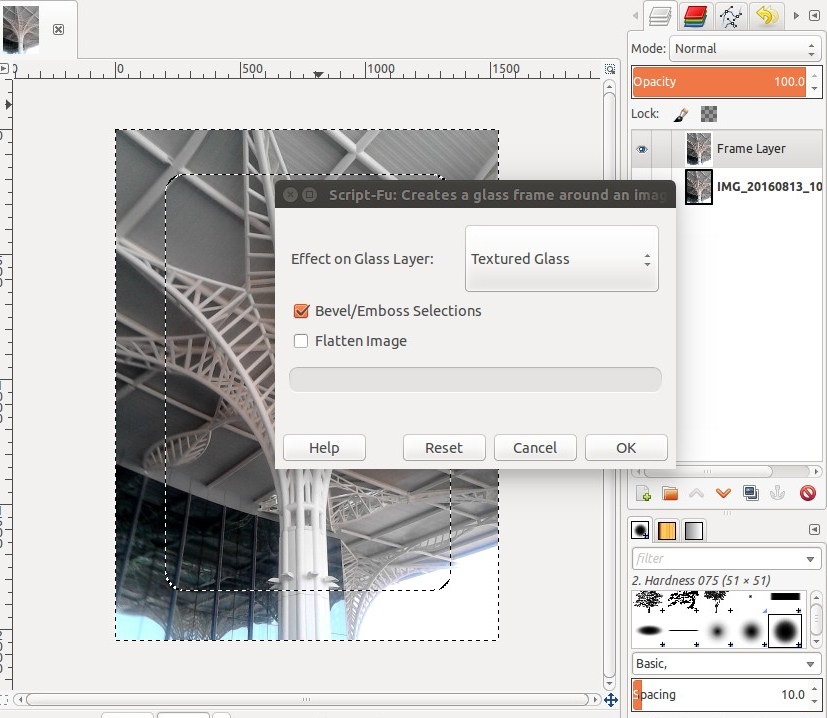Close the Script-Fu dialog window
827x718 pixels.
tap(290, 195)
